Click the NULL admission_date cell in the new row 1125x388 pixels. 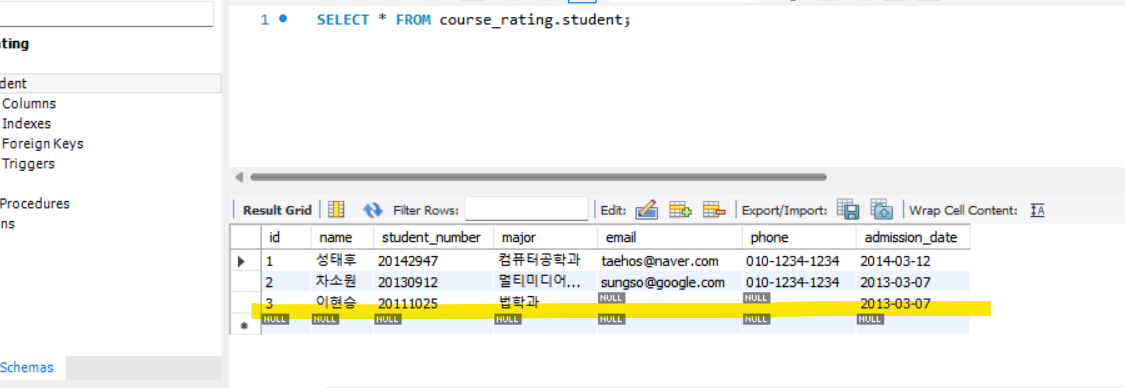coord(913,323)
